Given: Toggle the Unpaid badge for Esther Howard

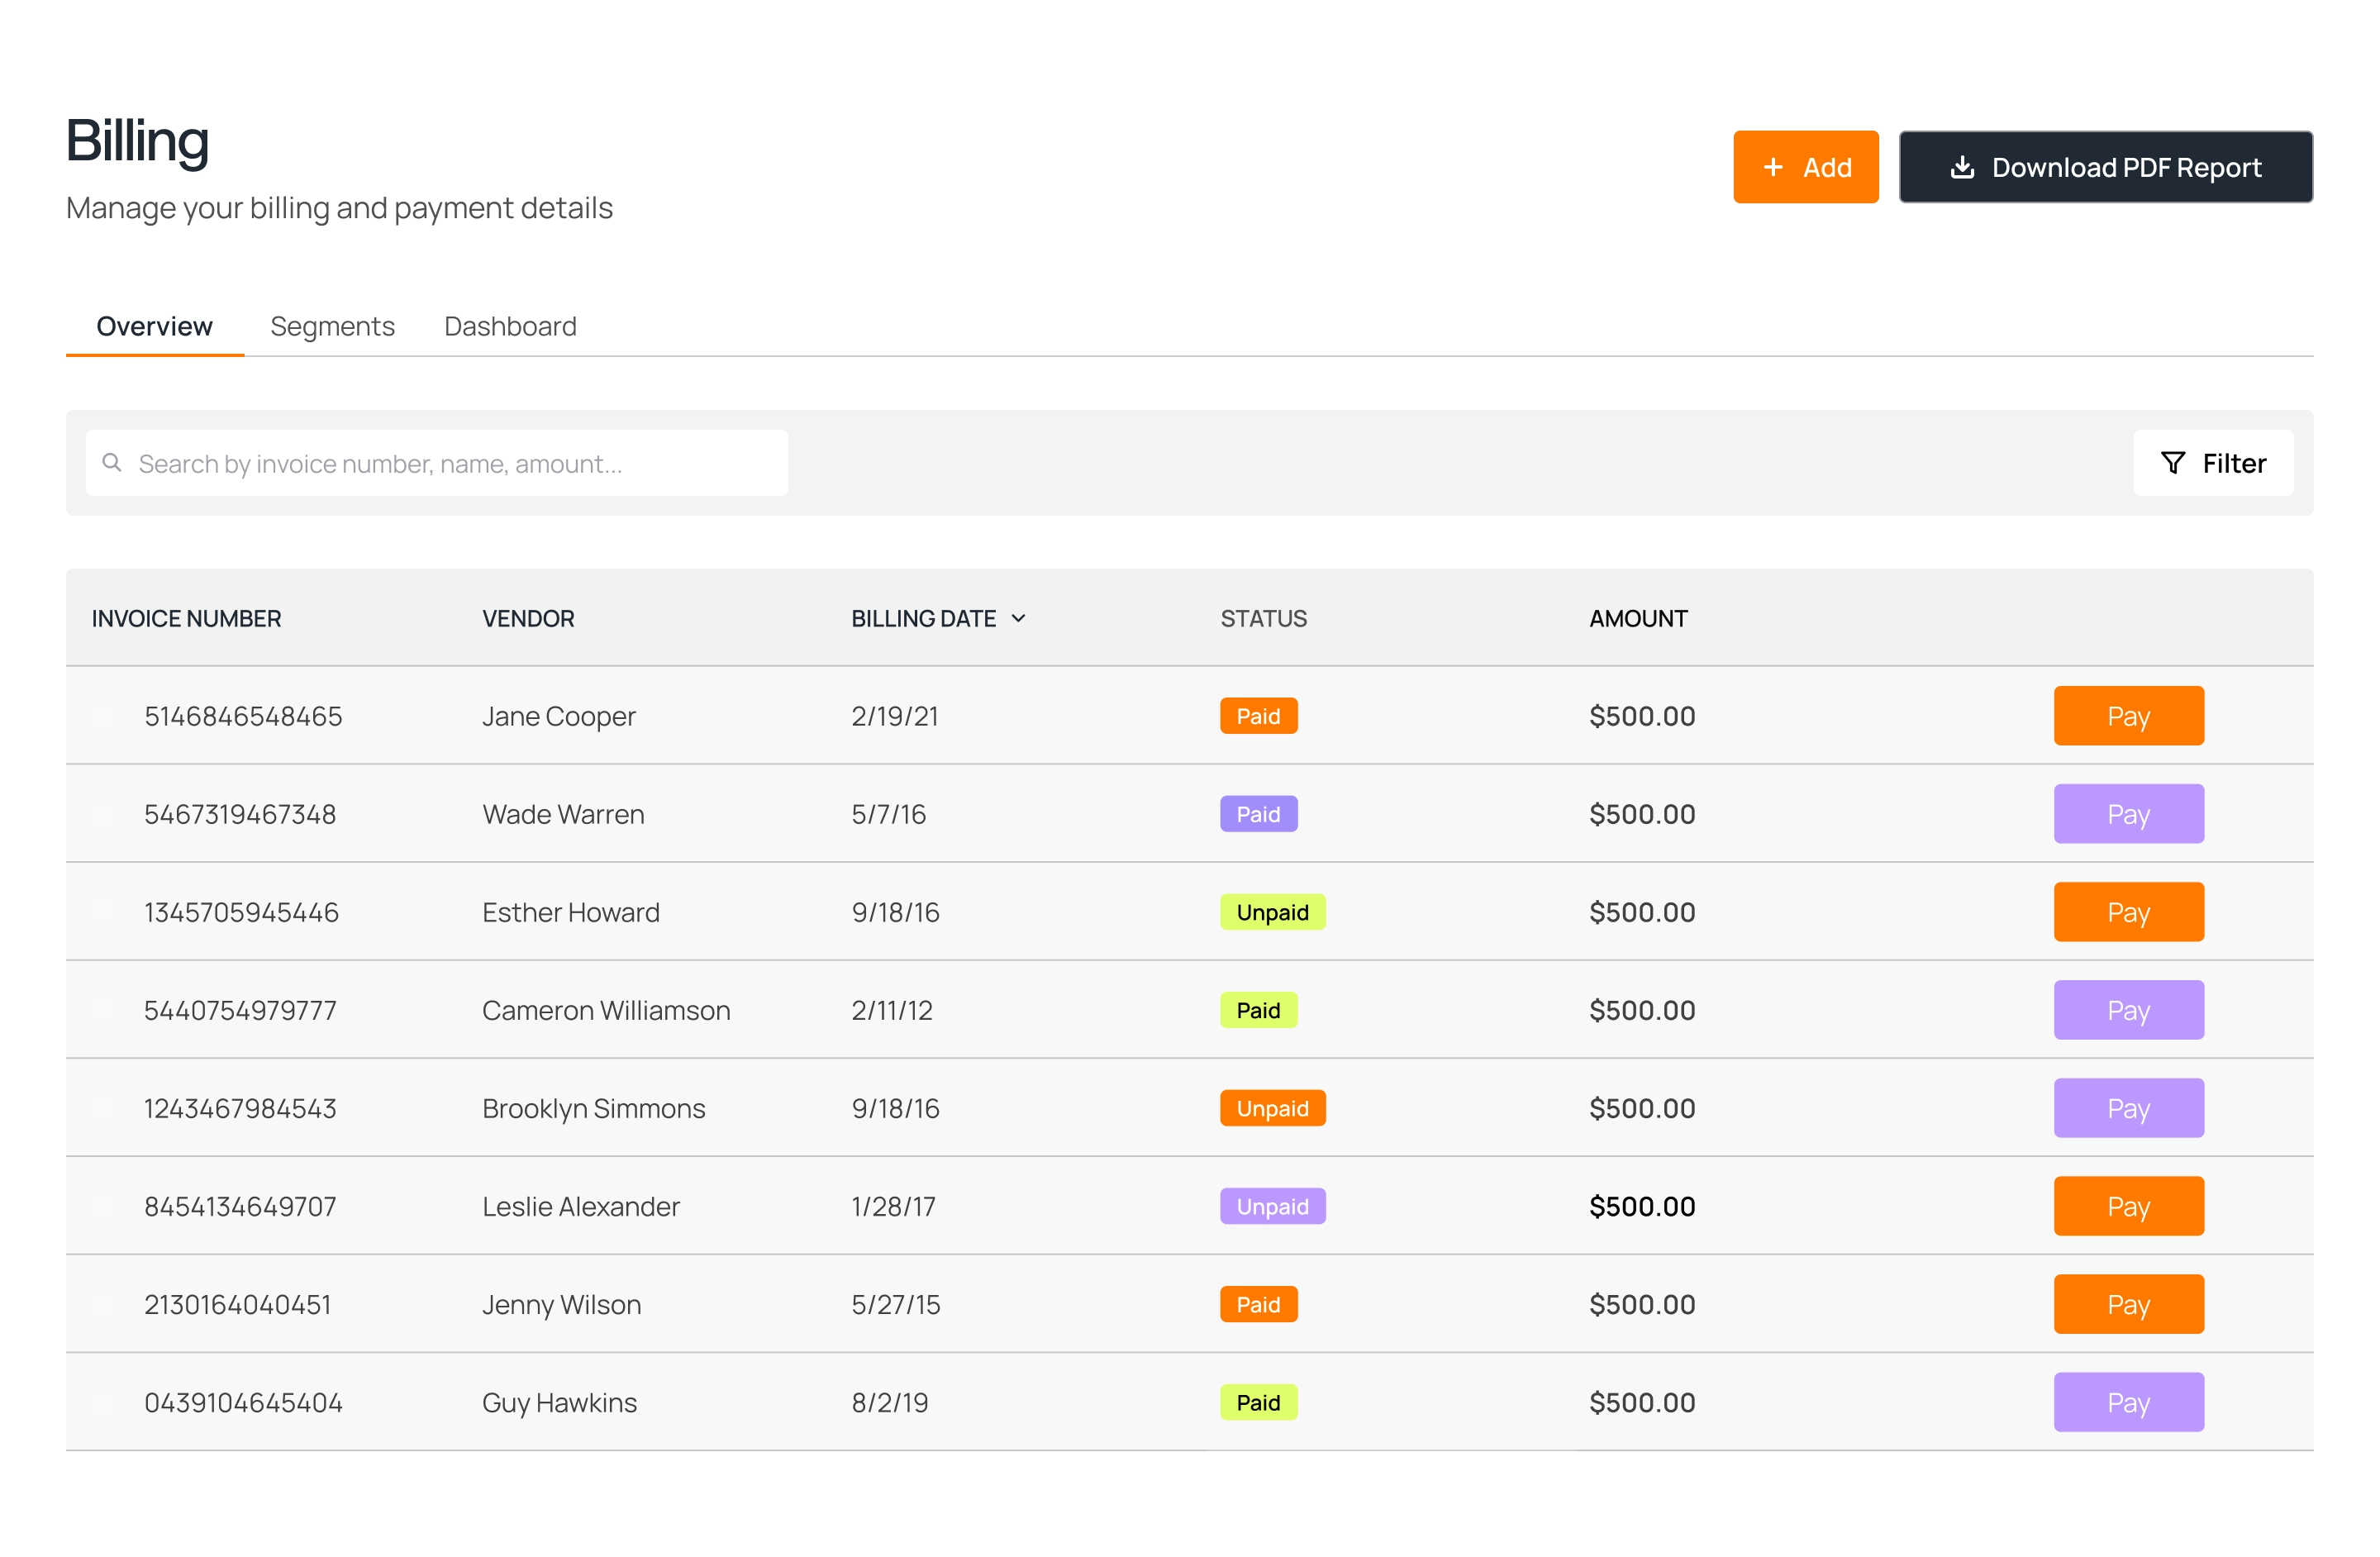Looking at the screenshot, I should [x=1272, y=911].
